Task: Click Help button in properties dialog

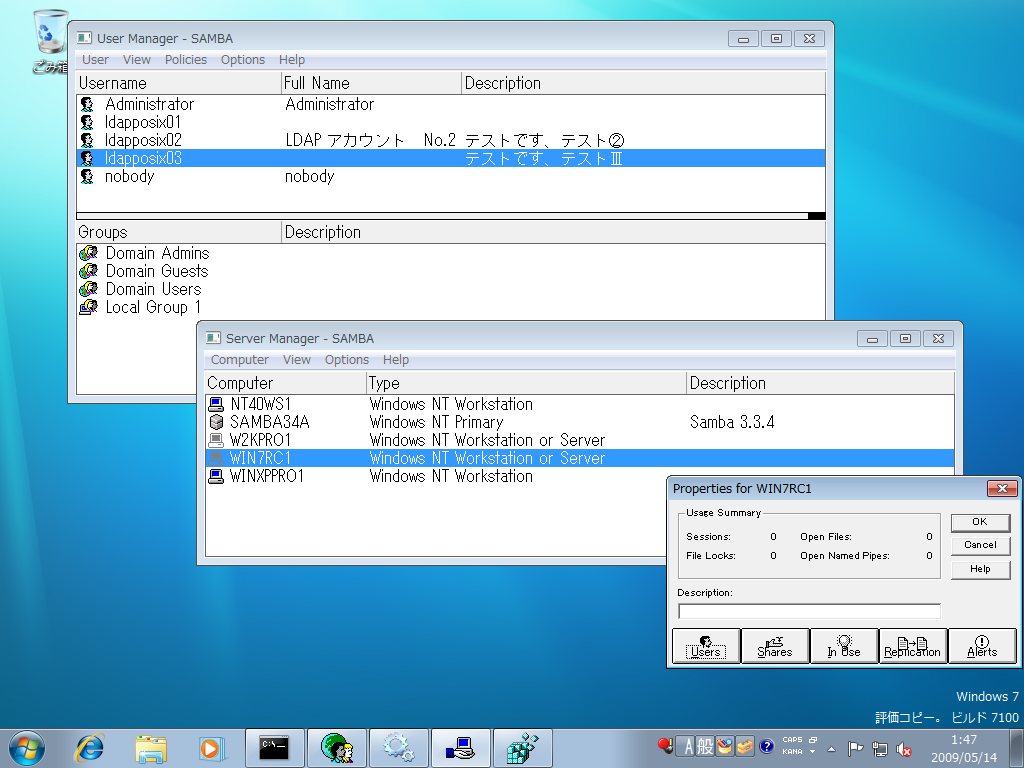Action: pyautogui.click(x=980, y=569)
